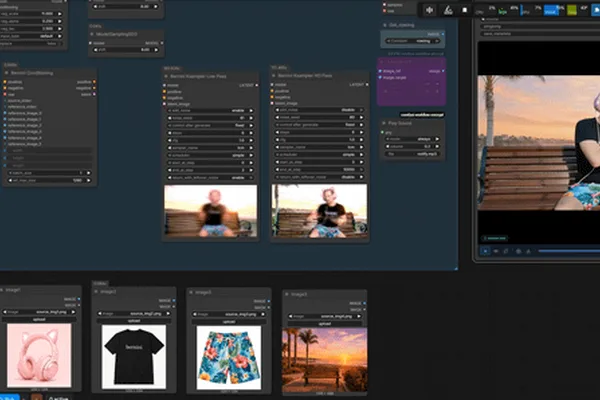Increase batch_size arrow in Bernini Conditioning
Viewport: 600px width, 400px height.
(x=89, y=173)
